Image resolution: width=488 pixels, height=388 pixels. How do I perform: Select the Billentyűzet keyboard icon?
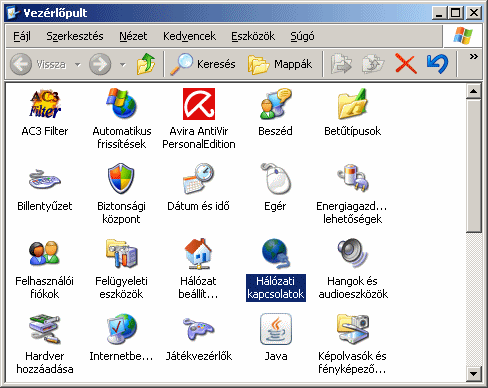click(x=45, y=179)
